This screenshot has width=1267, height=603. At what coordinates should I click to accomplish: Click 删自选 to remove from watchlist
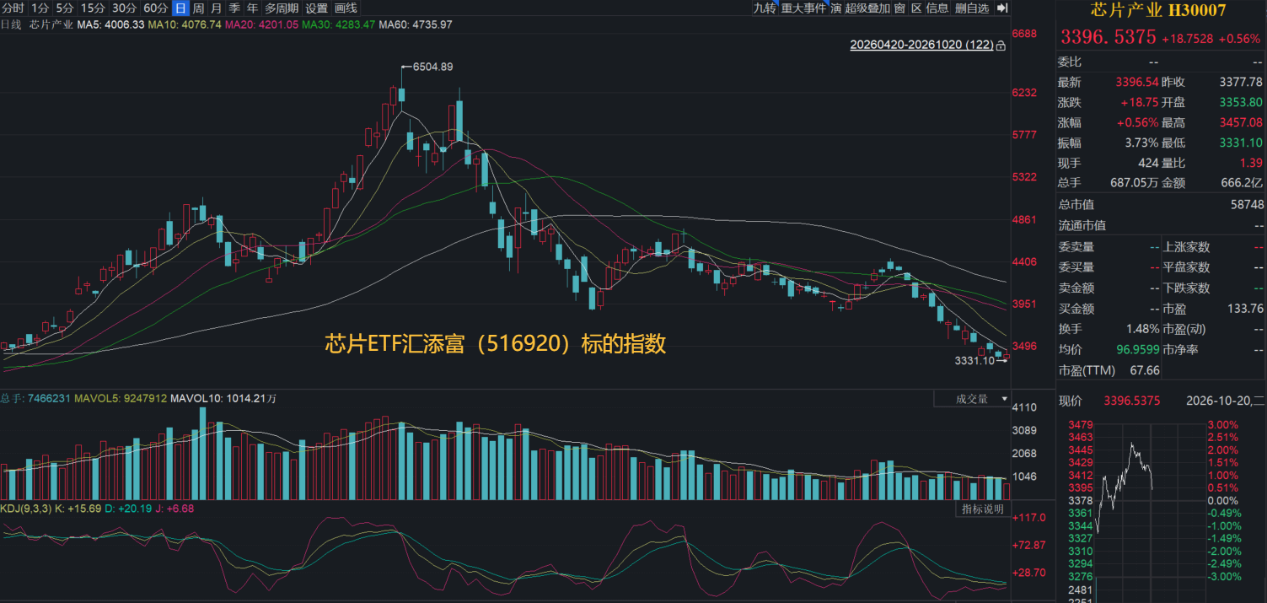pos(971,8)
